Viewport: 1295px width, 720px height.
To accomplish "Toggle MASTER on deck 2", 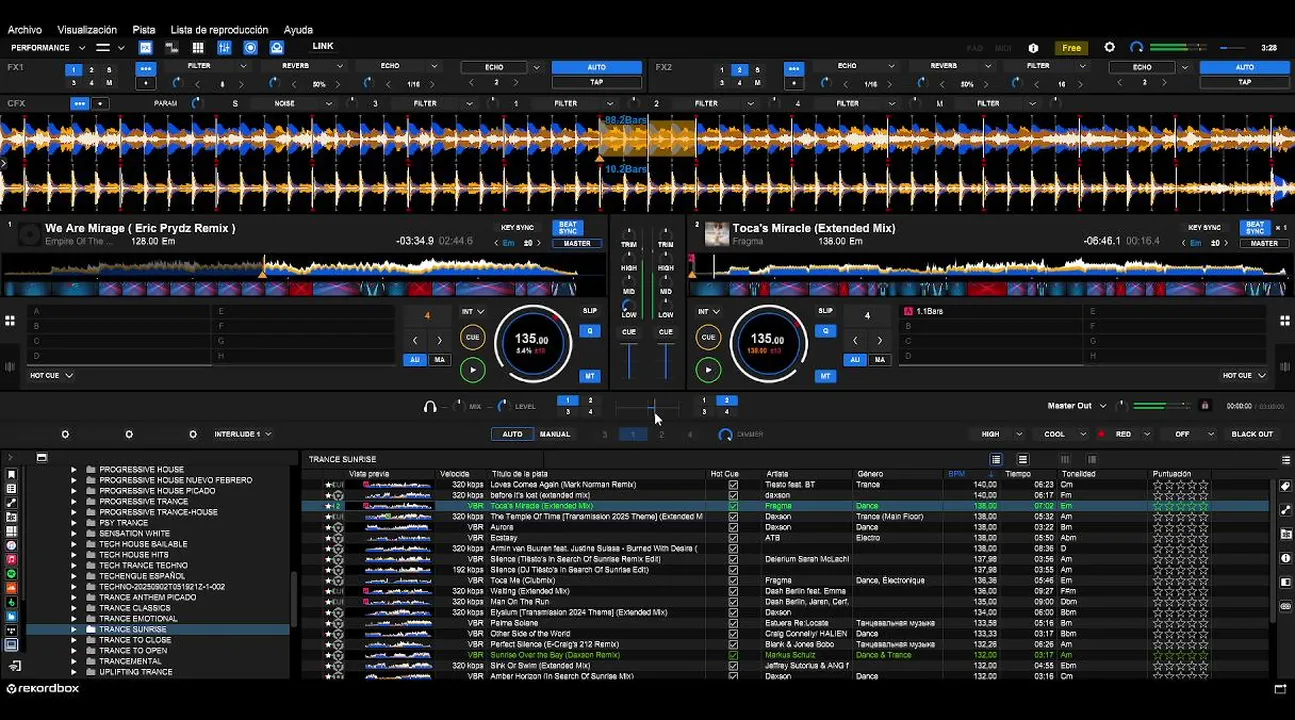I will pyautogui.click(x=1264, y=243).
